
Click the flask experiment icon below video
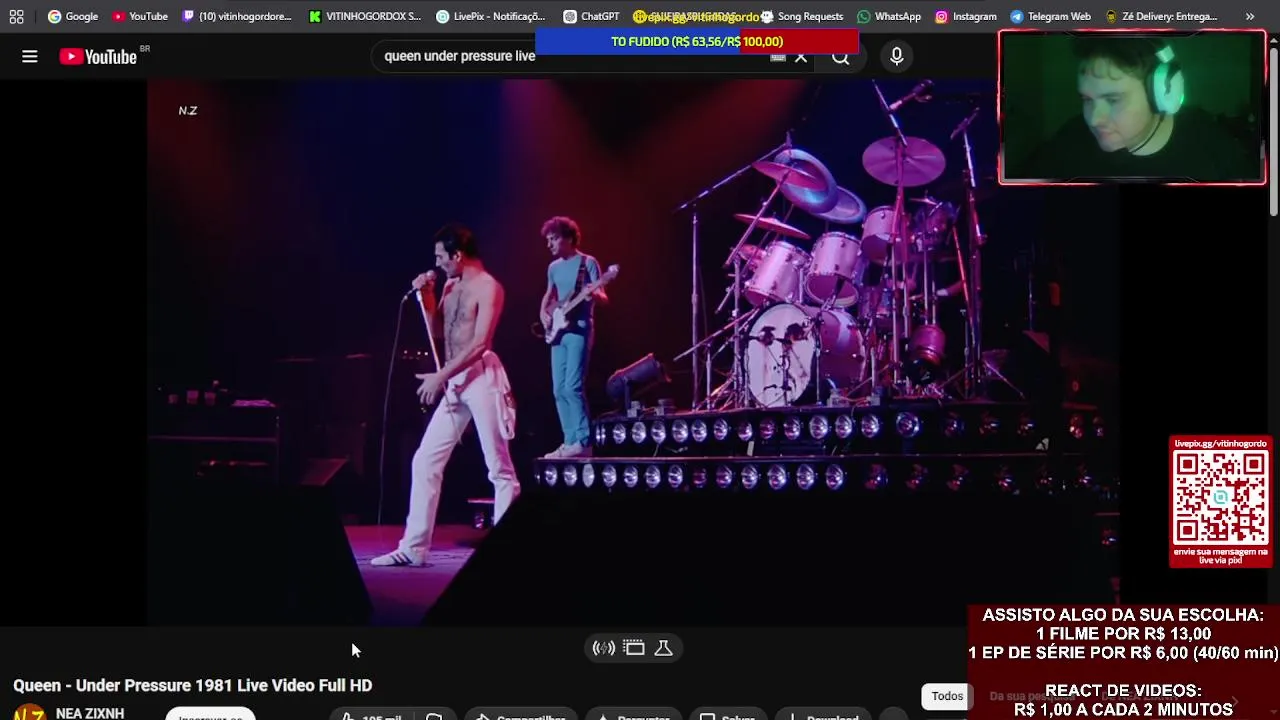663,648
